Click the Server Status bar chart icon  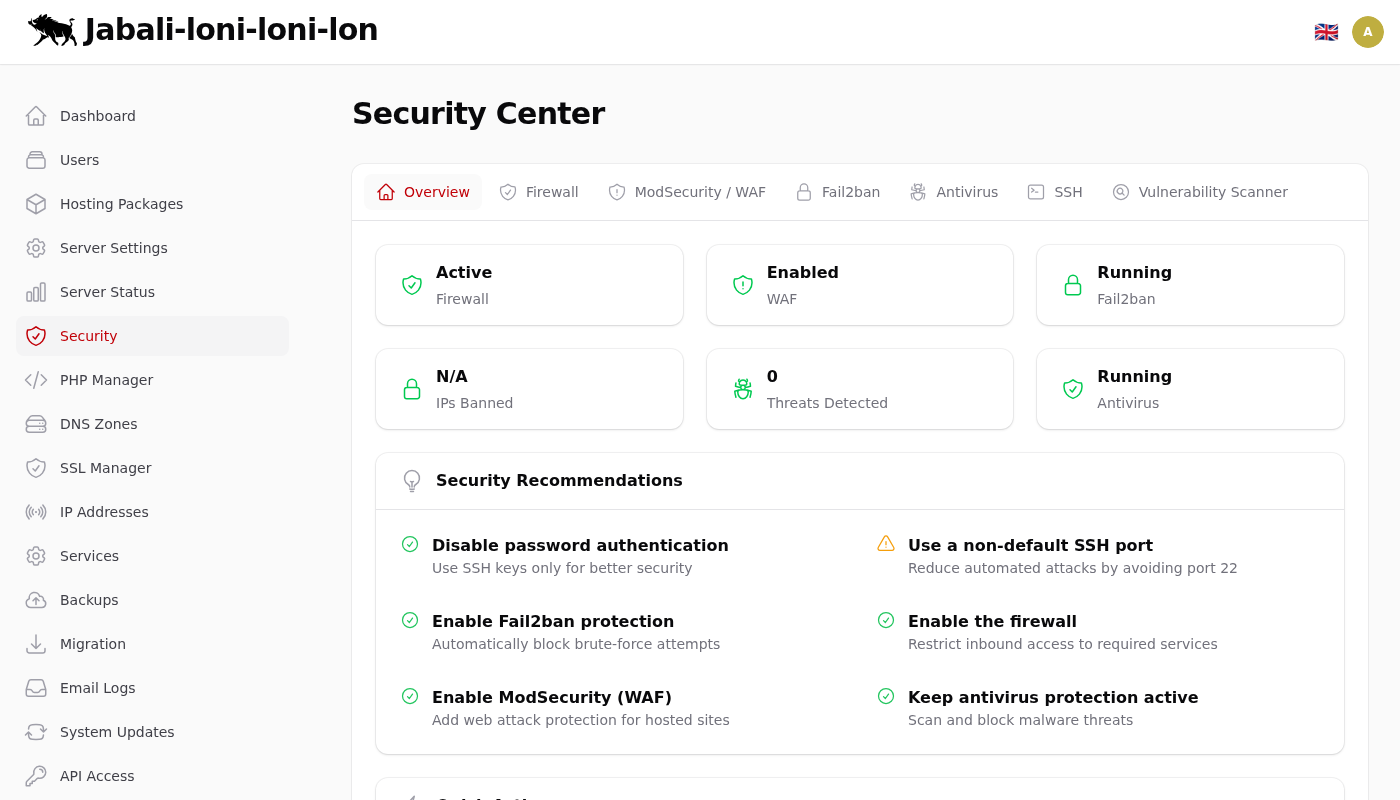pos(36,292)
